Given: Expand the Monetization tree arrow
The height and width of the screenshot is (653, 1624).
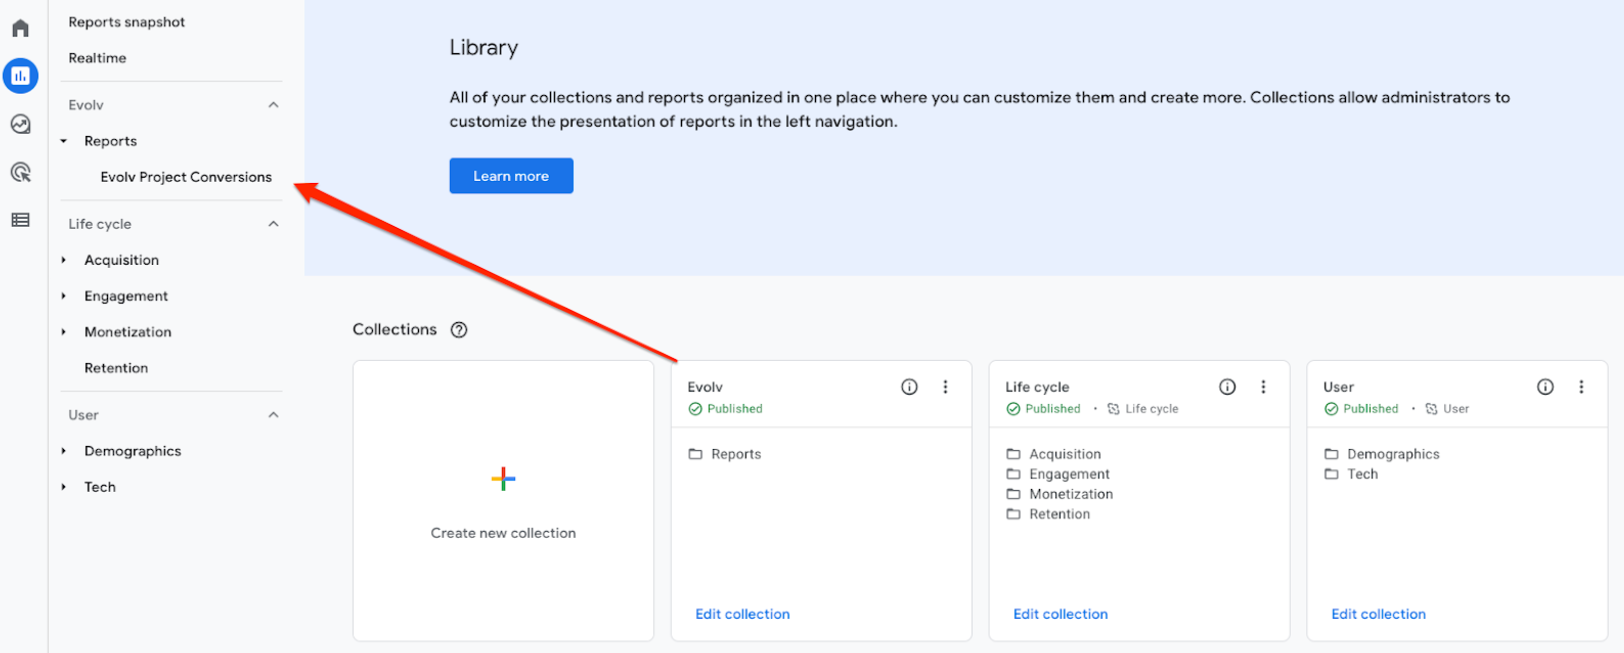Looking at the screenshot, I should 63,332.
